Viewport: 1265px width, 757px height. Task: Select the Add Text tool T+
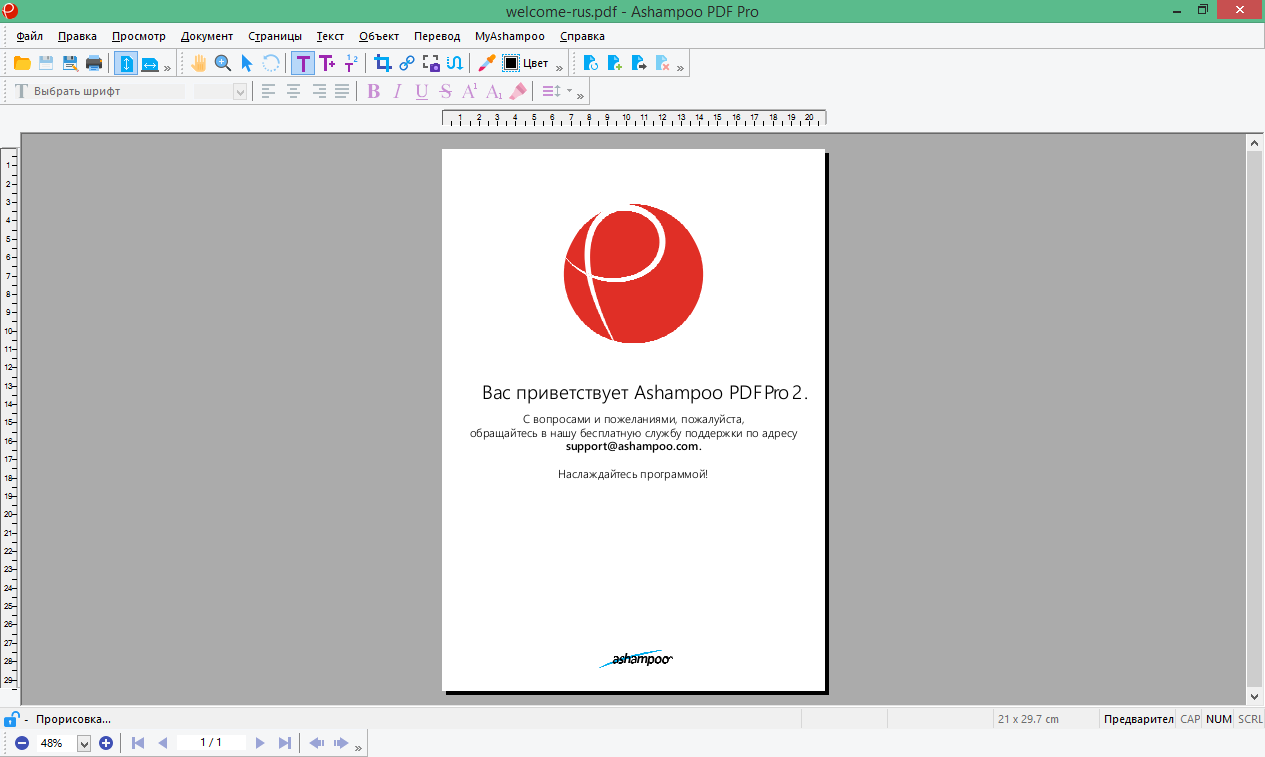[x=327, y=63]
